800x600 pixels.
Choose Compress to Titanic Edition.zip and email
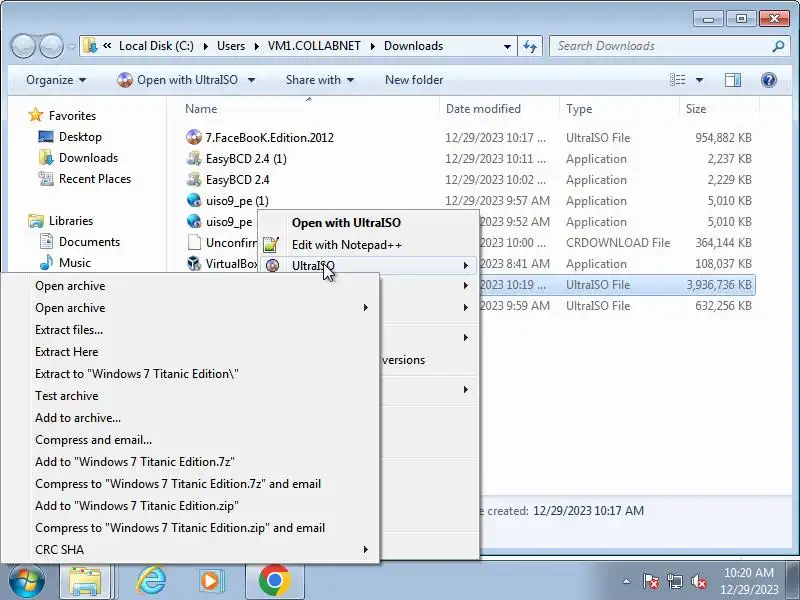tap(180, 527)
